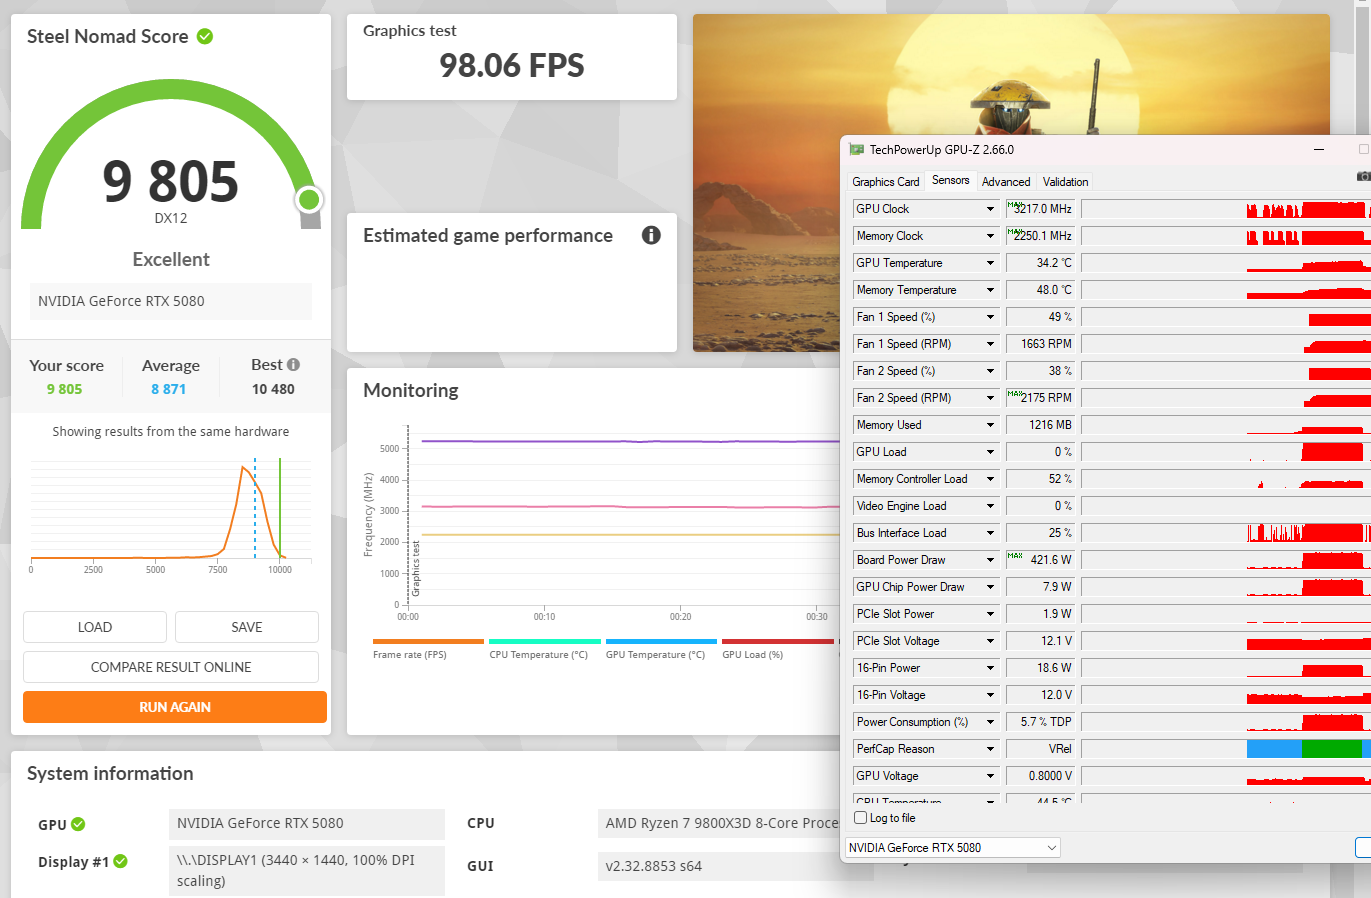Image resolution: width=1371 pixels, height=898 pixels.
Task: Switch to the Graphics Card tab
Action: pyautogui.click(x=885, y=182)
